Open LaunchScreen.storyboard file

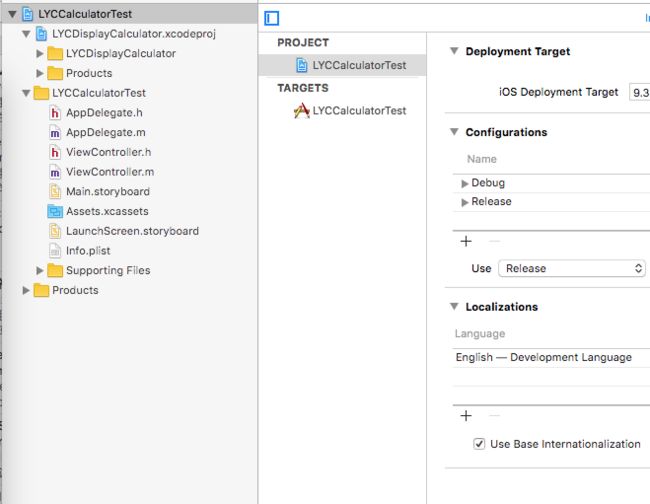pyautogui.click(x=132, y=231)
